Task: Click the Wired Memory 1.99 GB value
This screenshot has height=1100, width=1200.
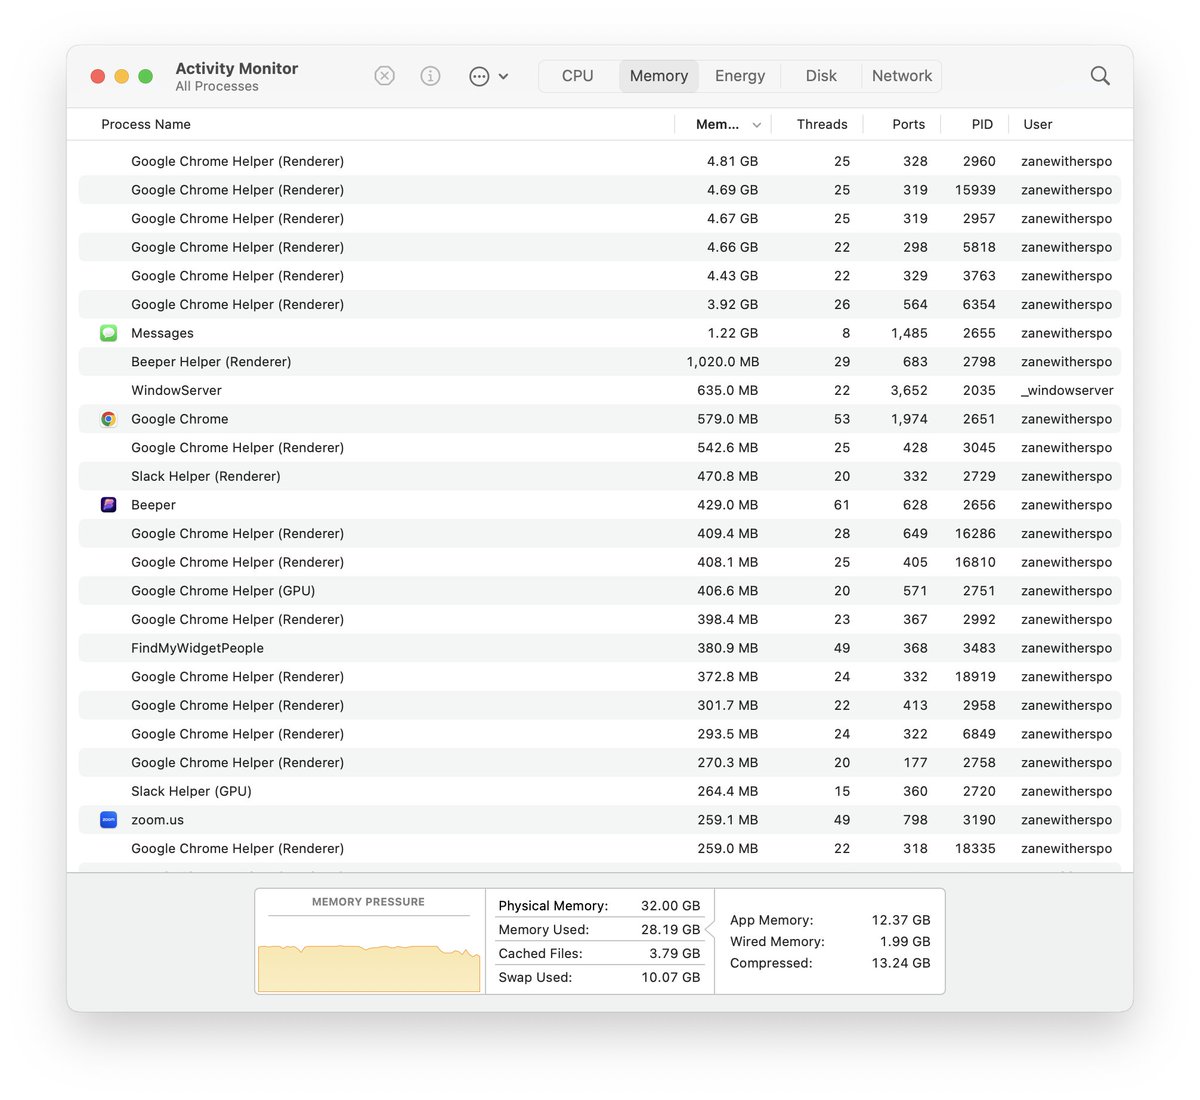Action: click(x=905, y=941)
